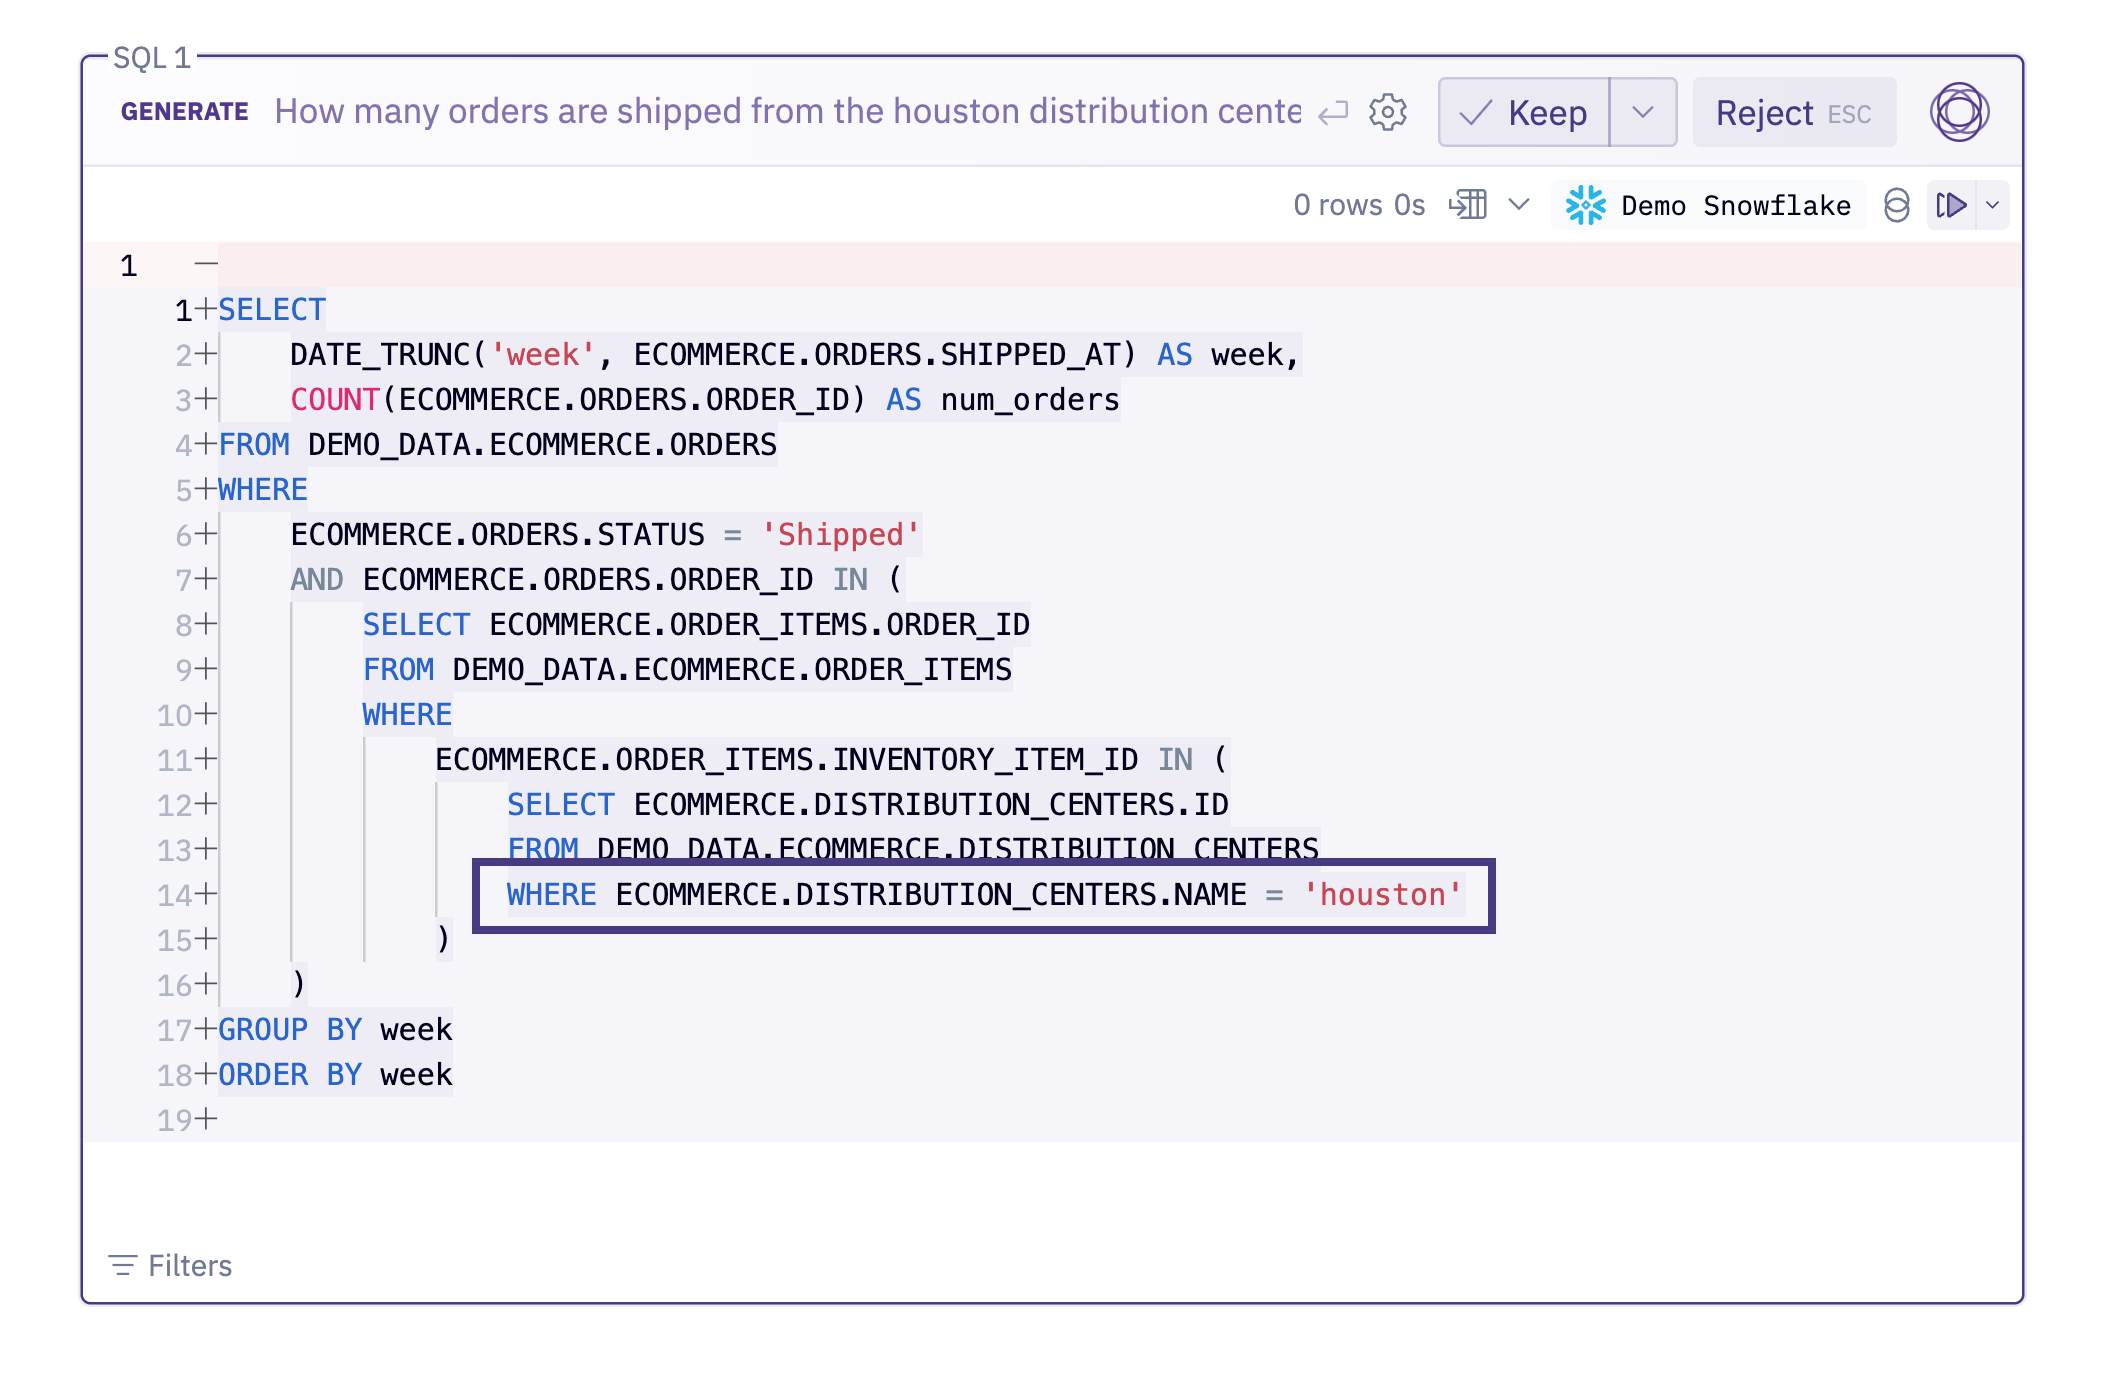Screen dimensions: 2118x1386
Task: Click the highlighted 'houston' WHERE clause line
Action: pos(983,894)
